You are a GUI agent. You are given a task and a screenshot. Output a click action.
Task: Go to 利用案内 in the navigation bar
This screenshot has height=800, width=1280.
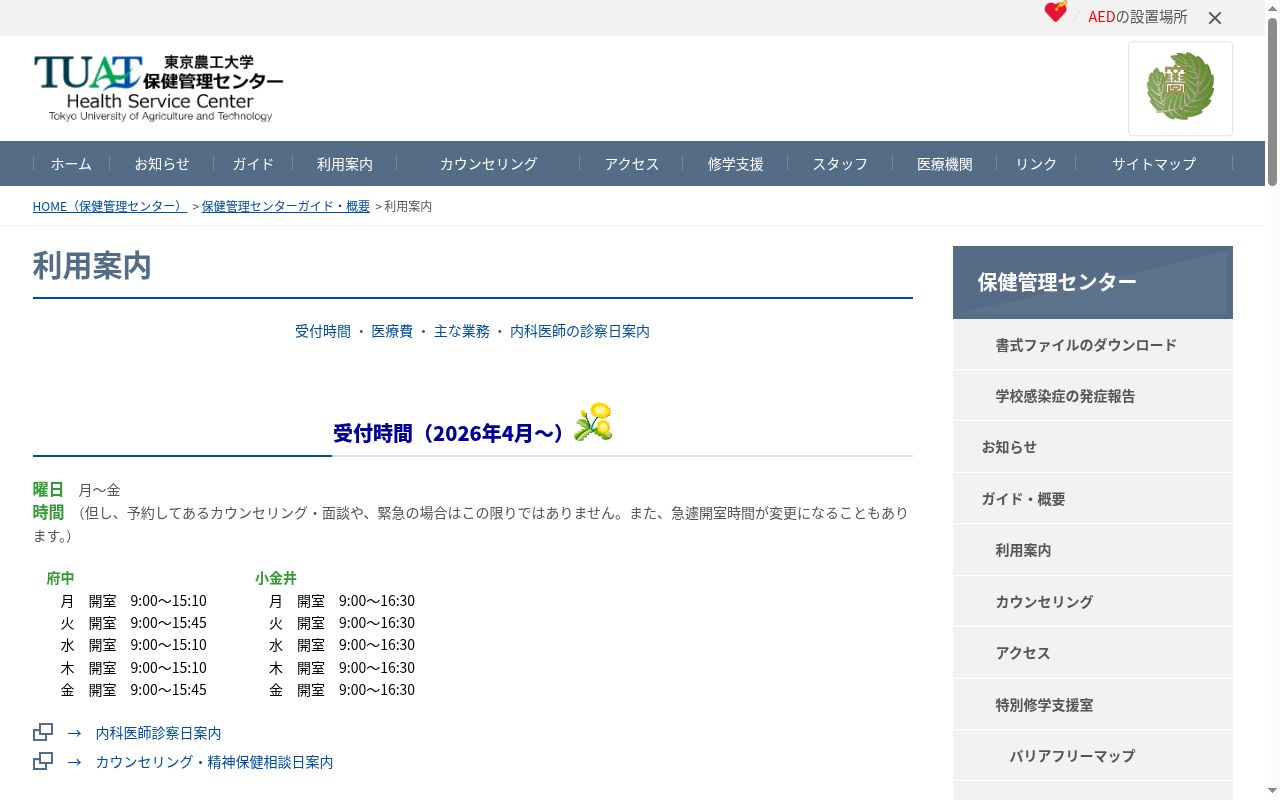[x=345, y=164]
